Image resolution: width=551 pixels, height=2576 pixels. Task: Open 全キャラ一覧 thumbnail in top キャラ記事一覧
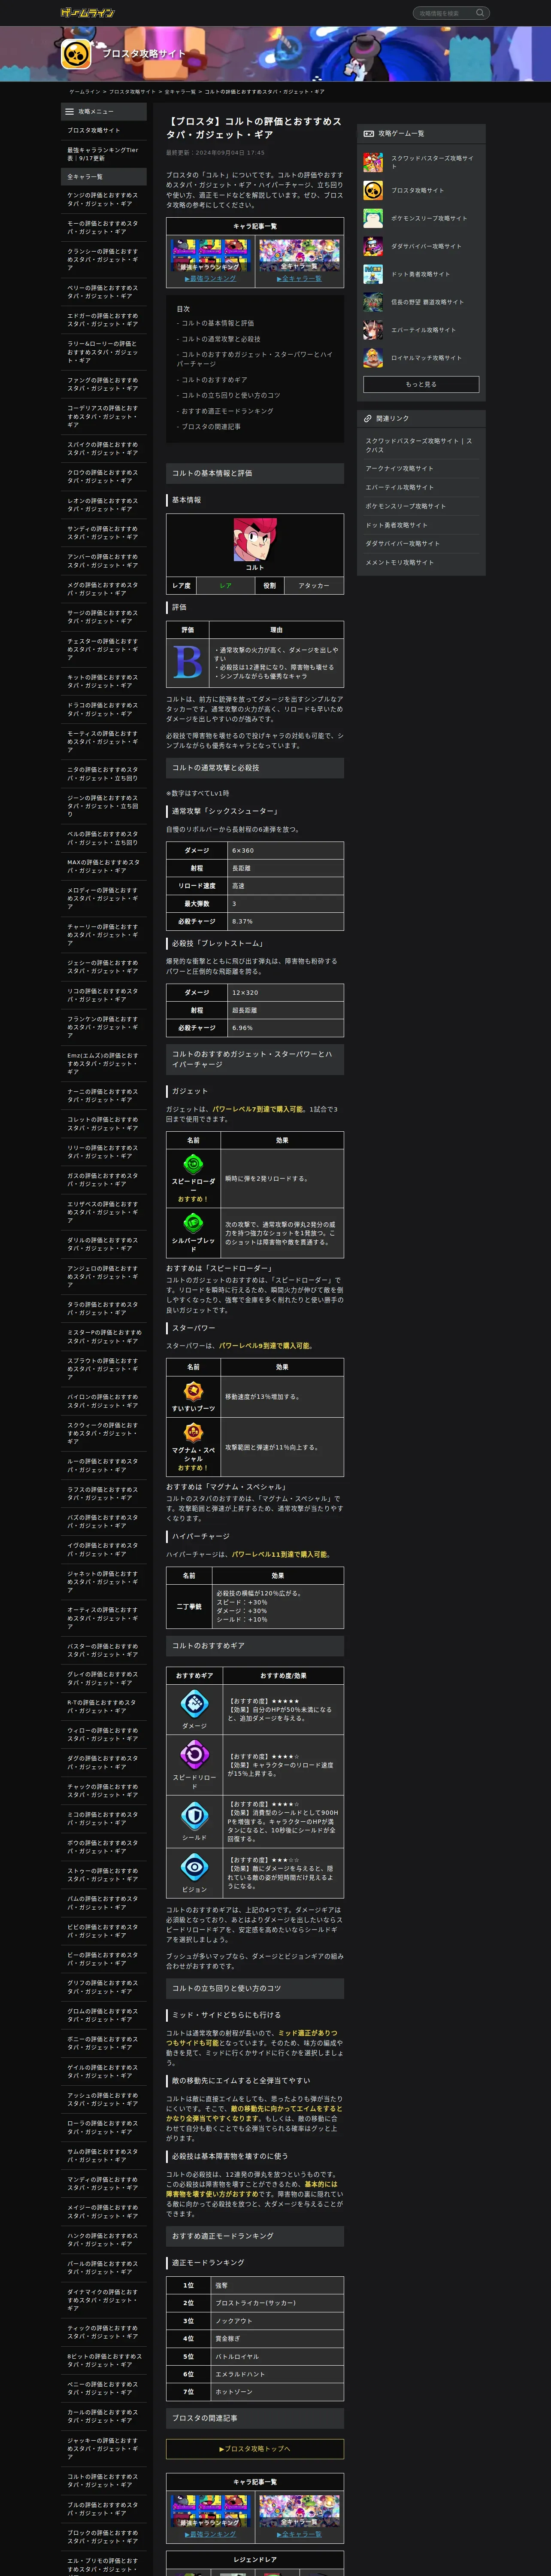299,256
